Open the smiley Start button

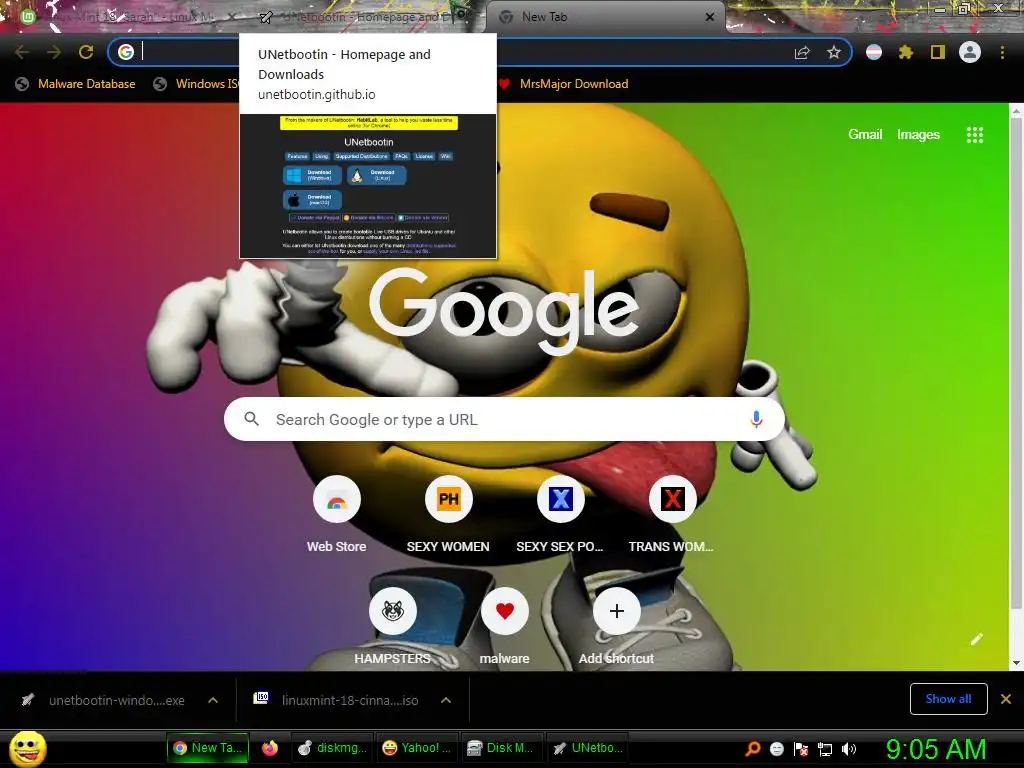[28, 748]
